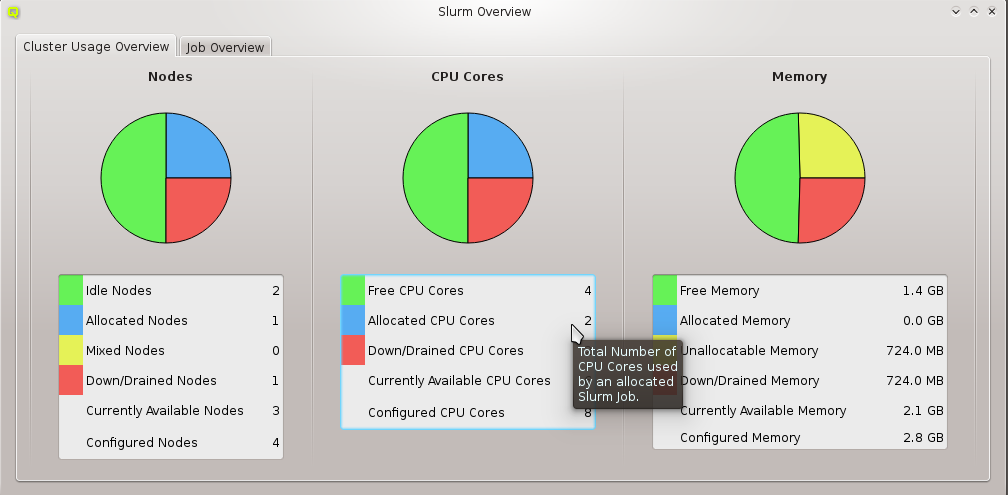Click the 724.0 MB Unallocatable Memory value
Screen dimensions: 1008x495
pyautogui.click(x=915, y=351)
